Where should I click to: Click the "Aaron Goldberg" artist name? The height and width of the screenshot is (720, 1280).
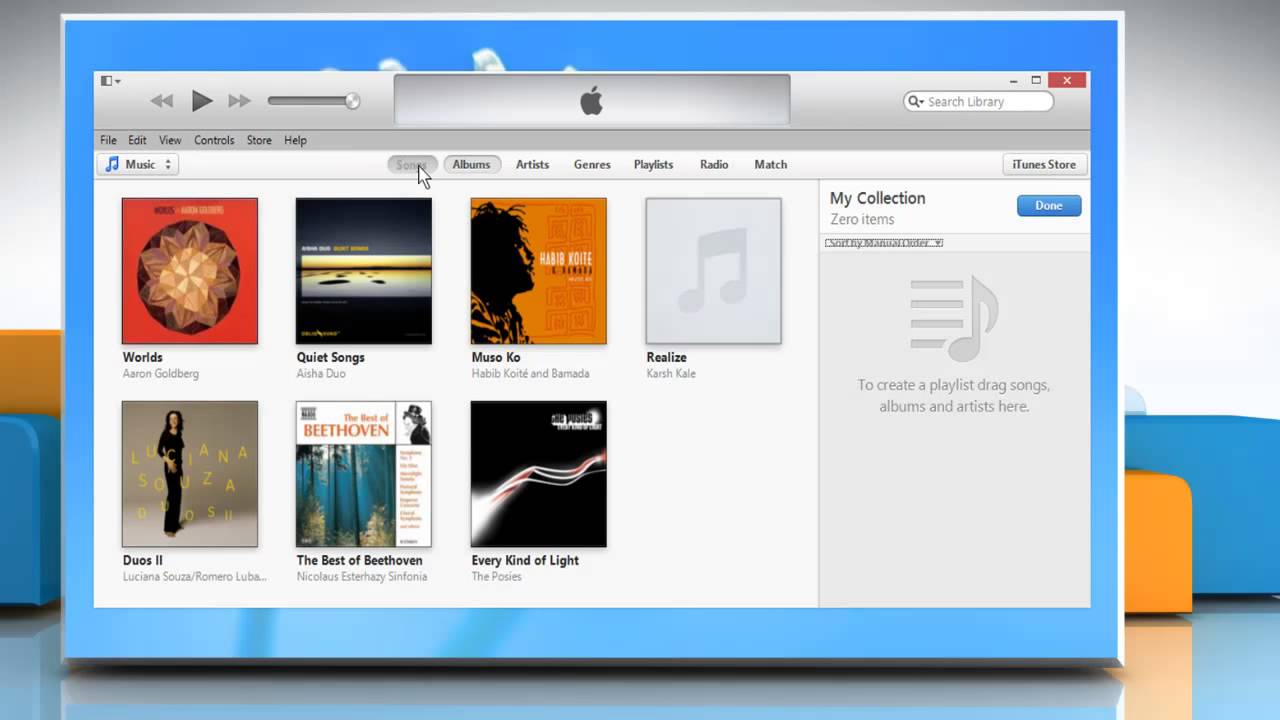161,374
